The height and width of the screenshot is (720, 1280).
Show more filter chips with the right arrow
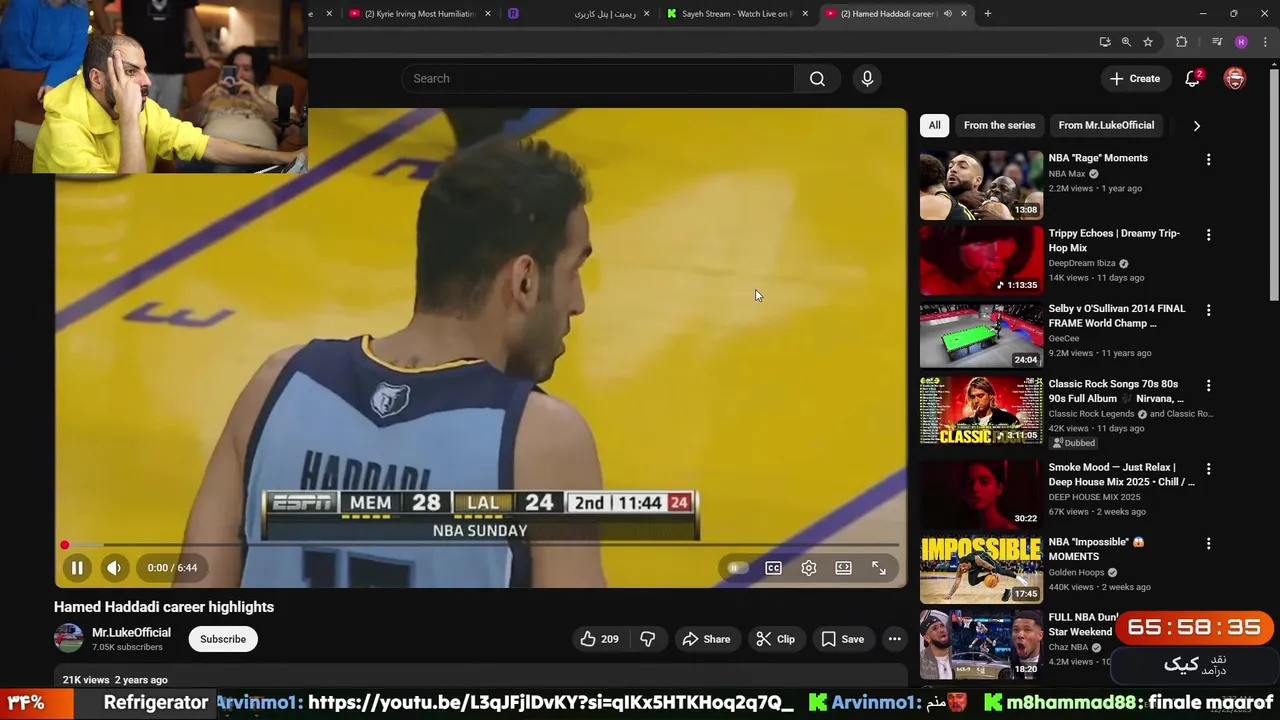pyautogui.click(x=1196, y=126)
